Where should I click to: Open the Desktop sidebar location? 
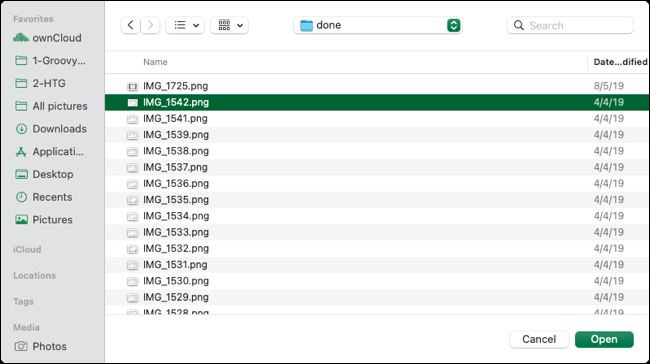tap(44, 174)
